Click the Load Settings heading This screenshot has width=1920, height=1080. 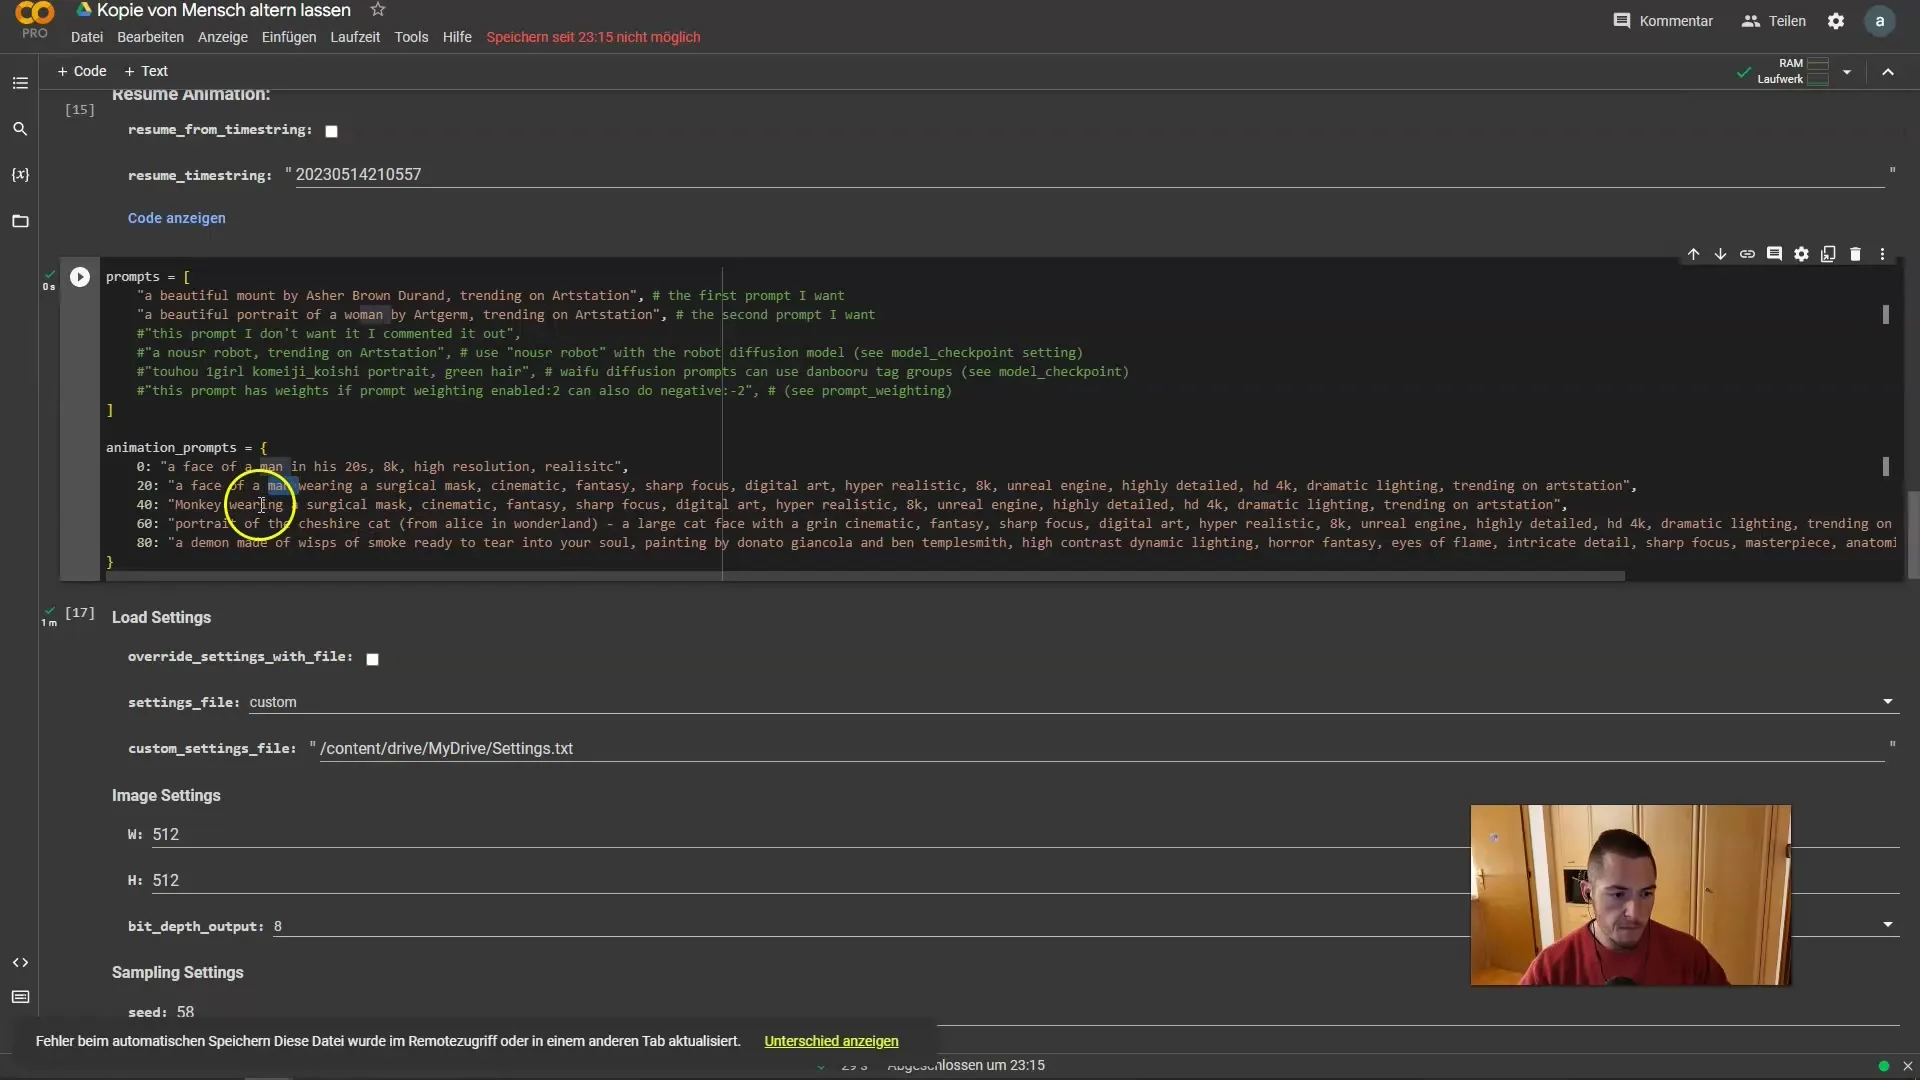click(161, 617)
